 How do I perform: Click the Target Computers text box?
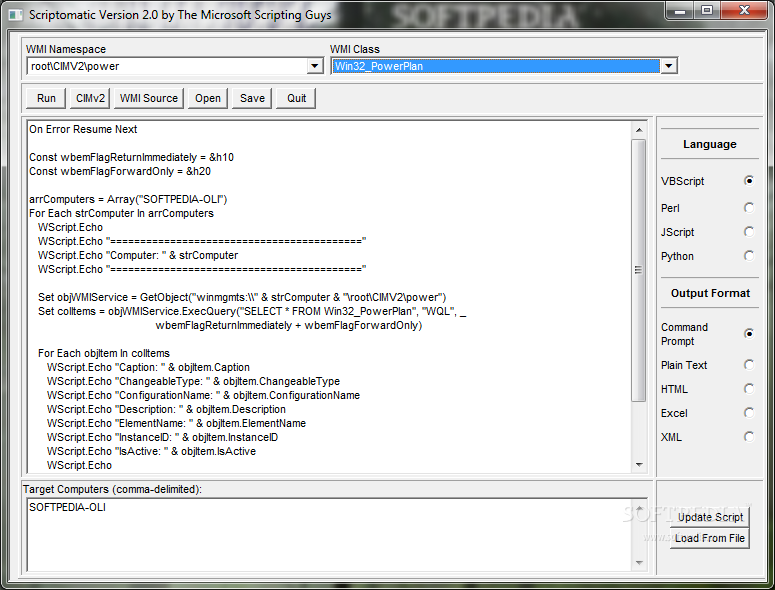coord(330,535)
